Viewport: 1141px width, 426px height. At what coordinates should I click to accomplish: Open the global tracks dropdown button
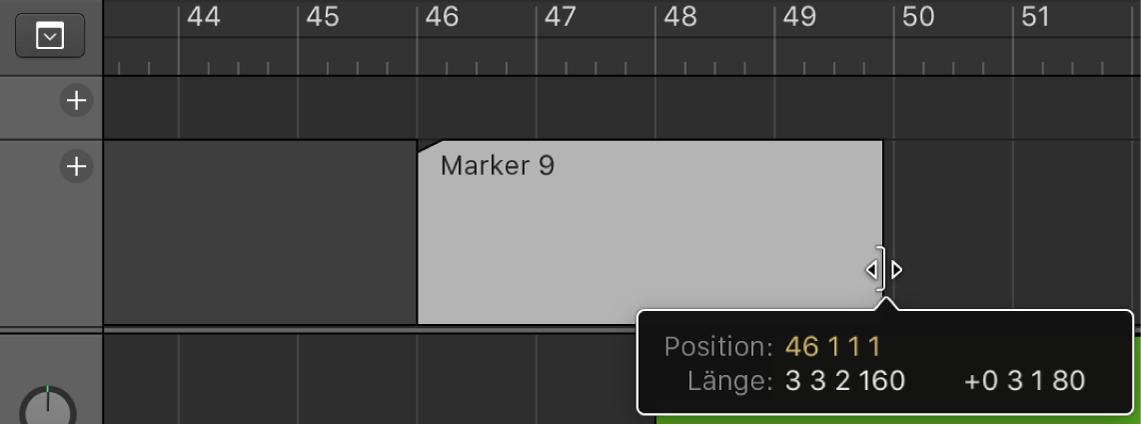pyautogui.click(x=50, y=37)
